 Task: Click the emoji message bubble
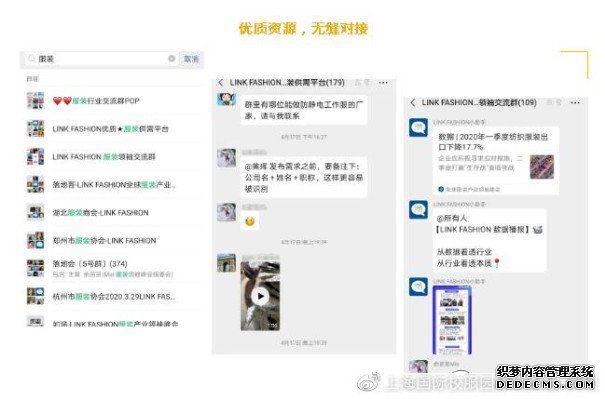tap(250, 221)
